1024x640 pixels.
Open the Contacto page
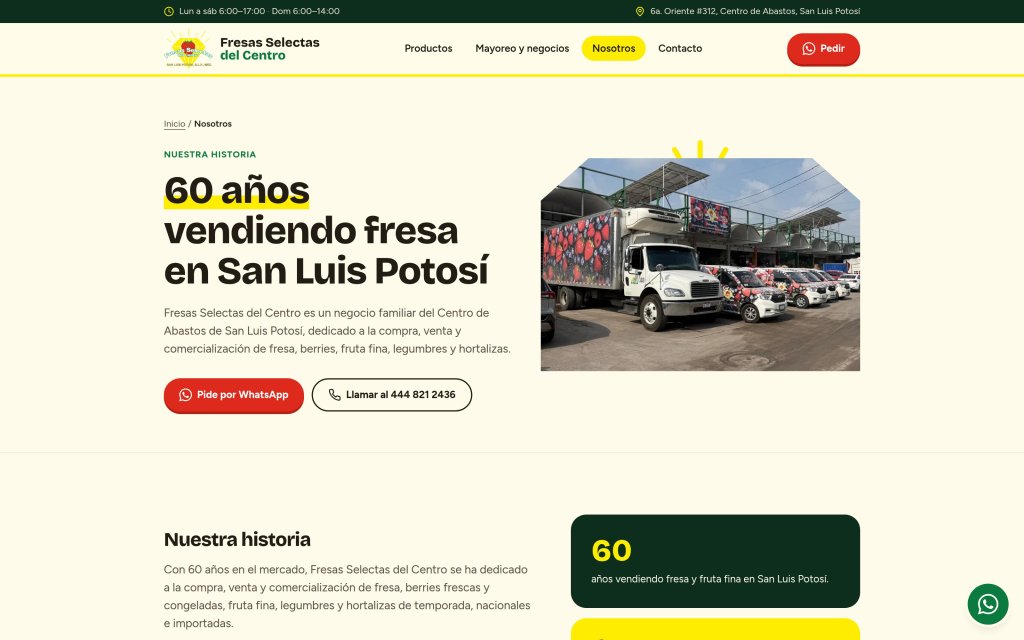680,48
